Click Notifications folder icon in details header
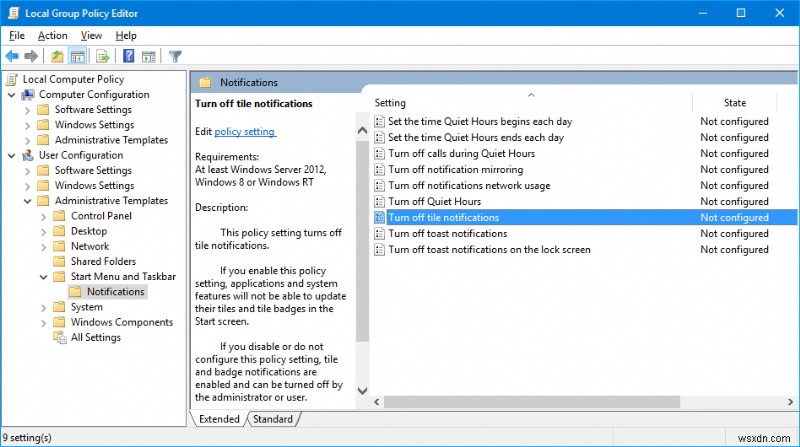800x447 pixels. coord(205,82)
